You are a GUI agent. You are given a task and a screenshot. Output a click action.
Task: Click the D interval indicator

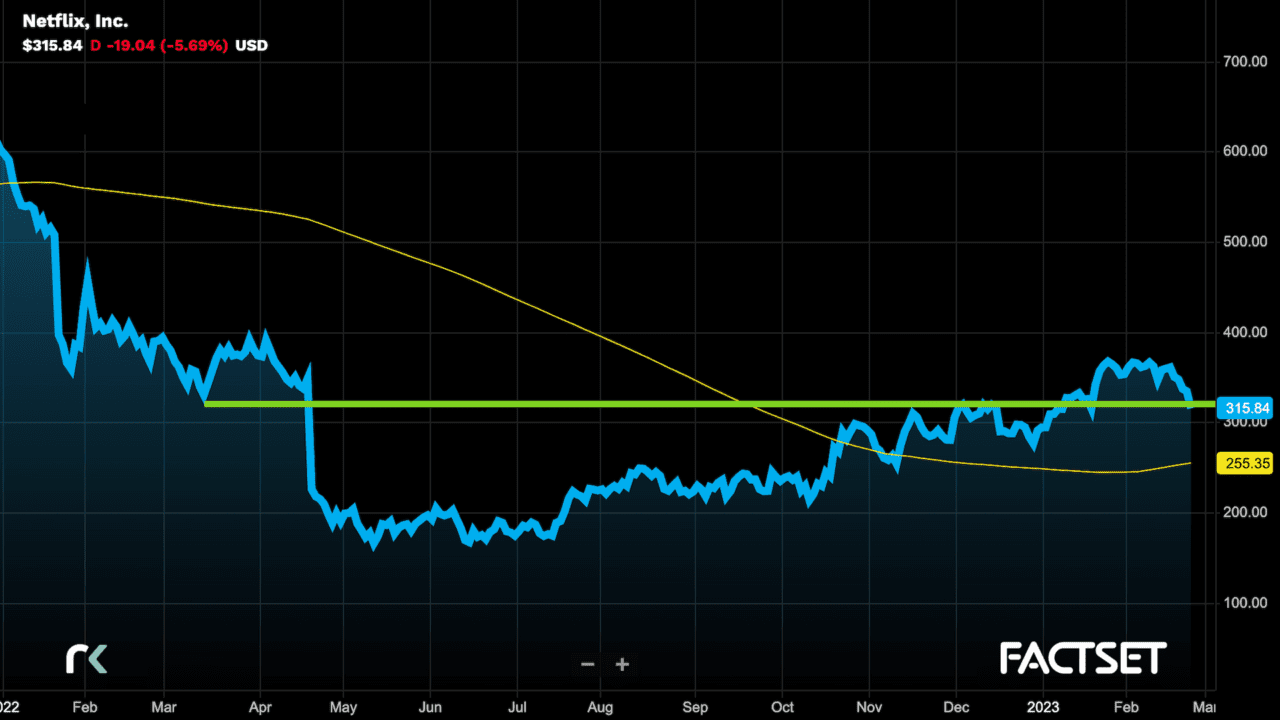tap(96, 45)
